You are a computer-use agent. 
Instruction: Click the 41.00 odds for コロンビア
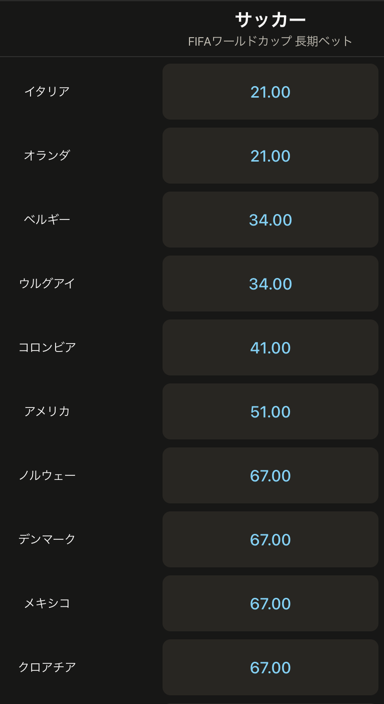[270, 348]
